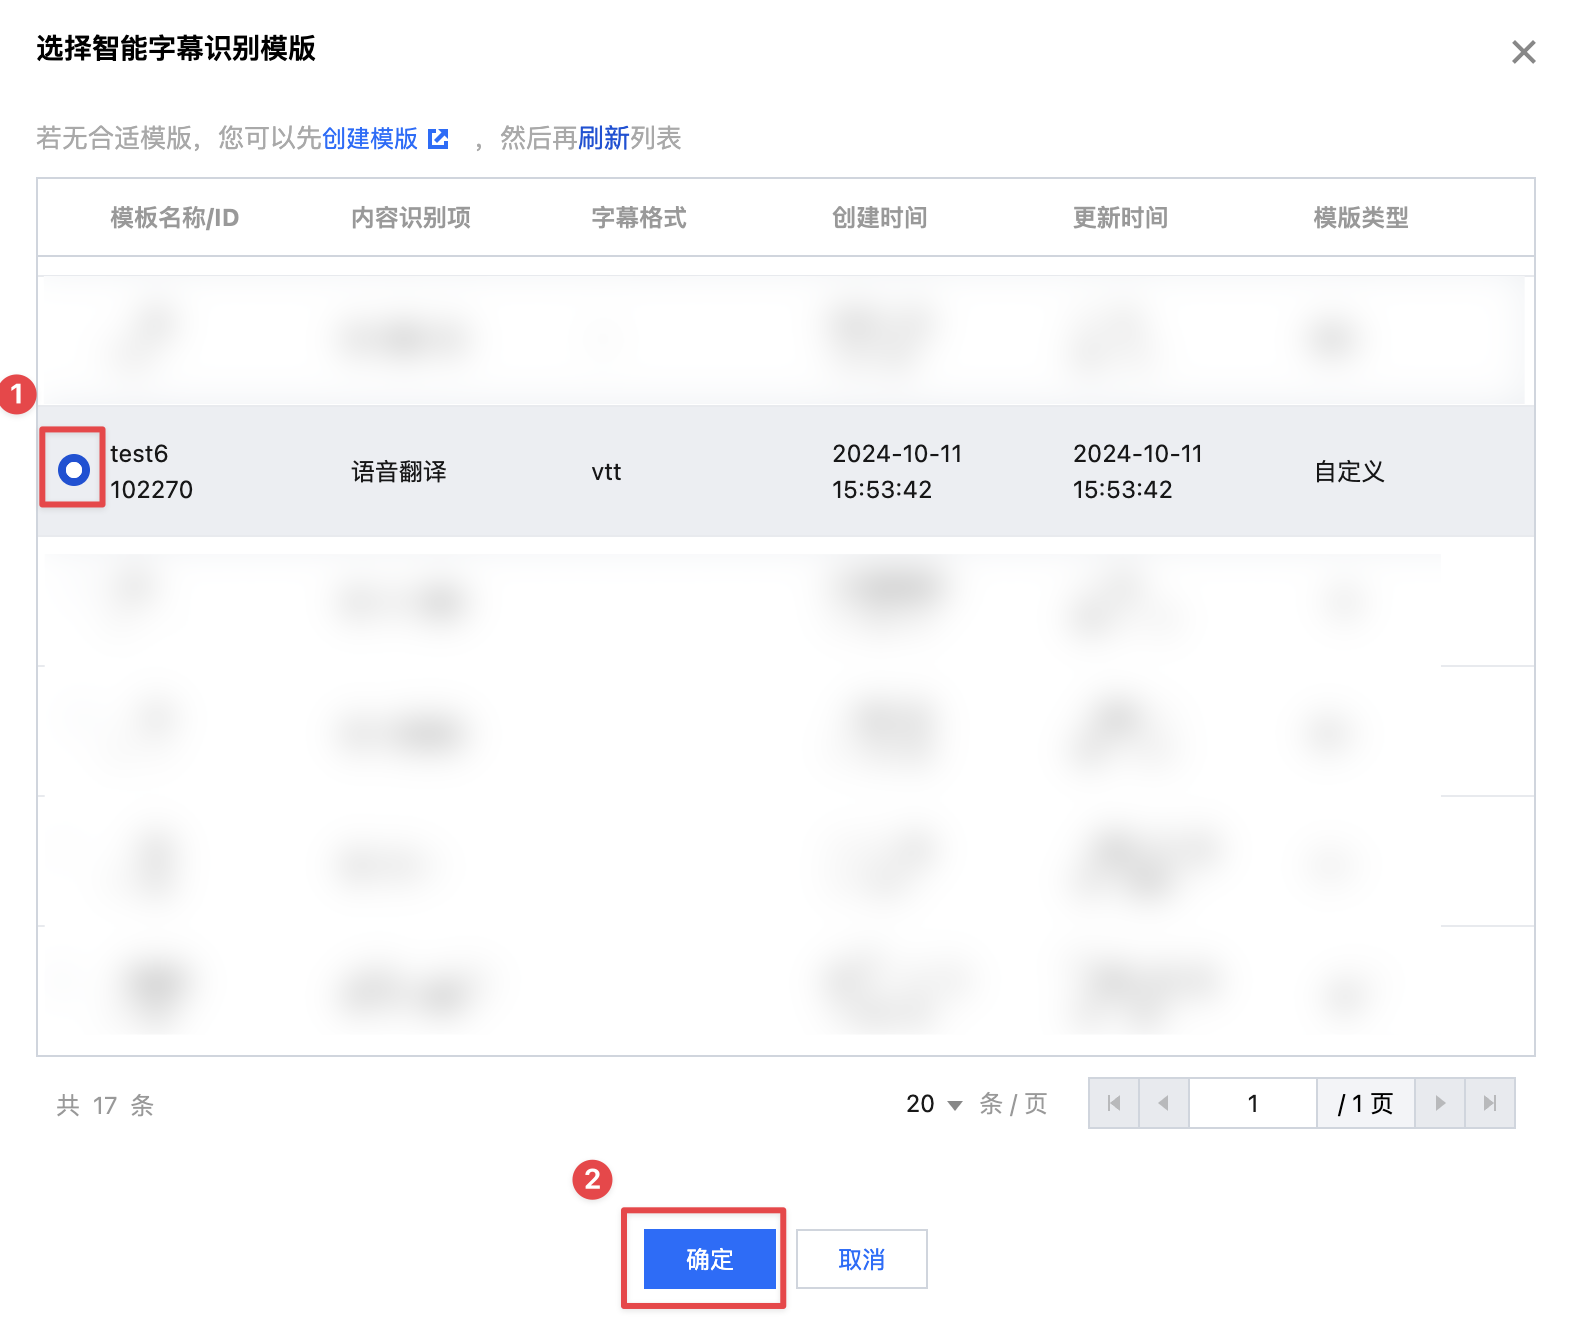Click the 模版类型 column header

click(x=1360, y=218)
